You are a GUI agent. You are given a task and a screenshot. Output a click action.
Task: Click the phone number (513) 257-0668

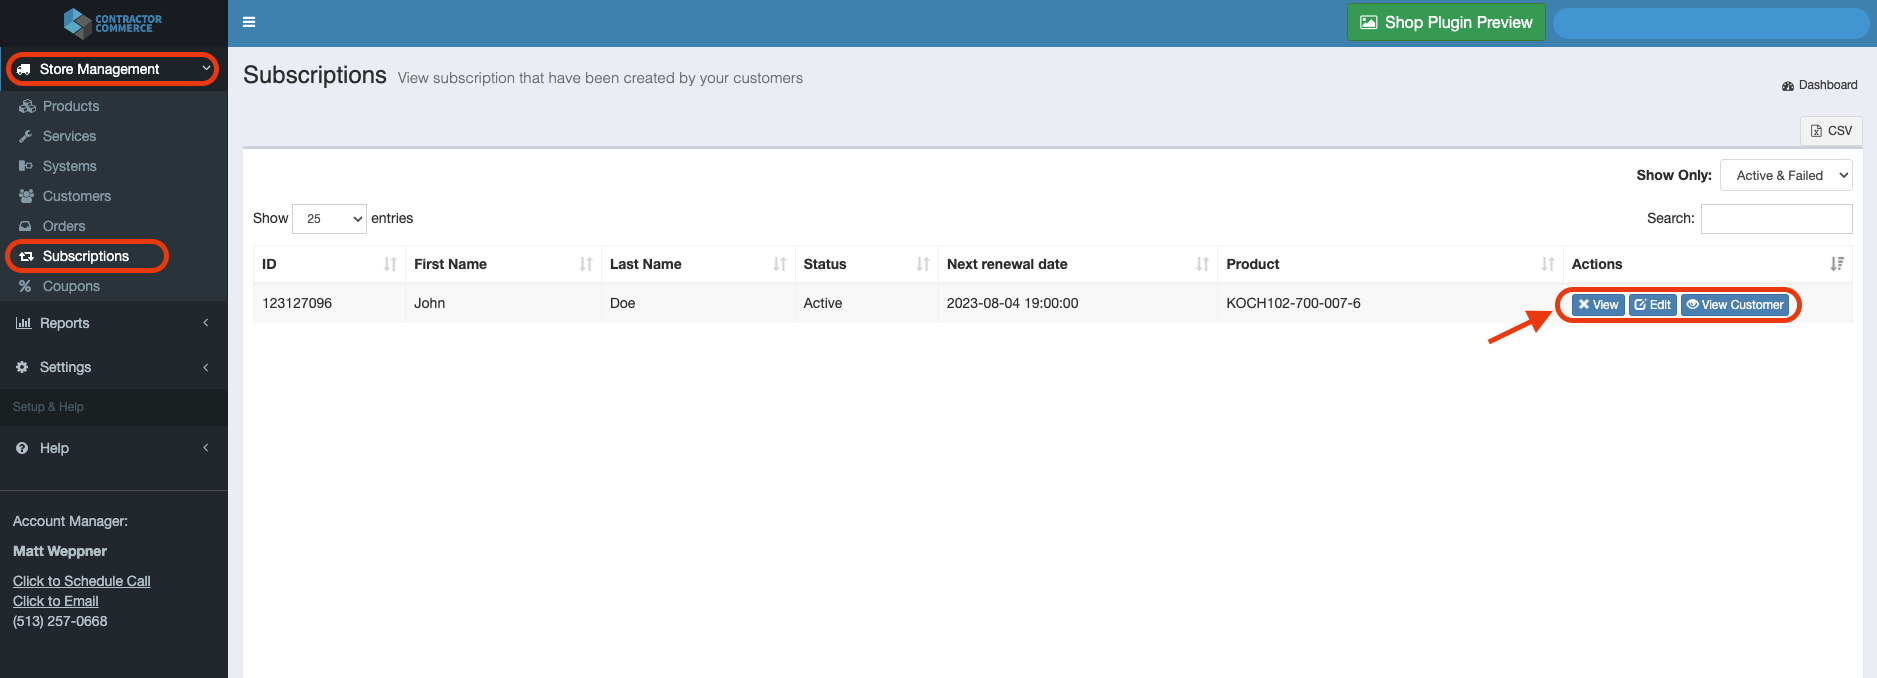click(60, 621)
